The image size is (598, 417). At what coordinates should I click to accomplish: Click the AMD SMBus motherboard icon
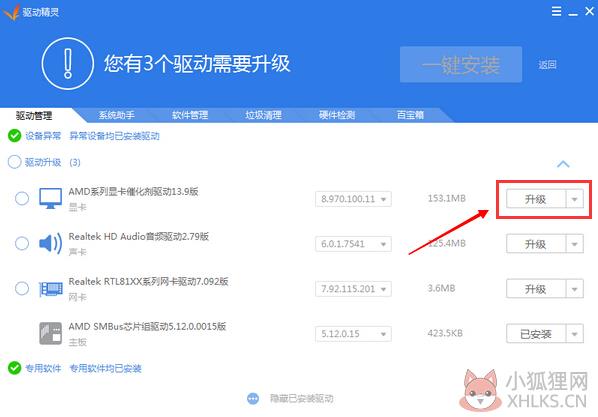point(50,333)
